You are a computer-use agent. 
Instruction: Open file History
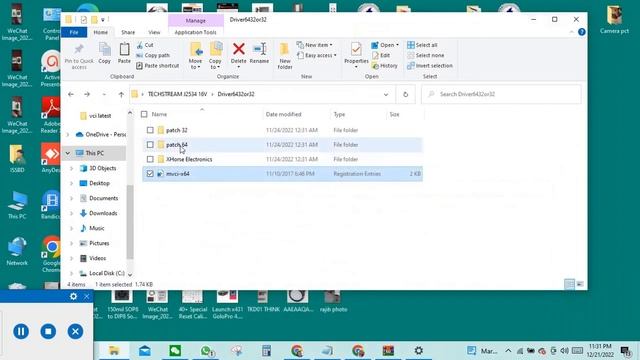384,65
